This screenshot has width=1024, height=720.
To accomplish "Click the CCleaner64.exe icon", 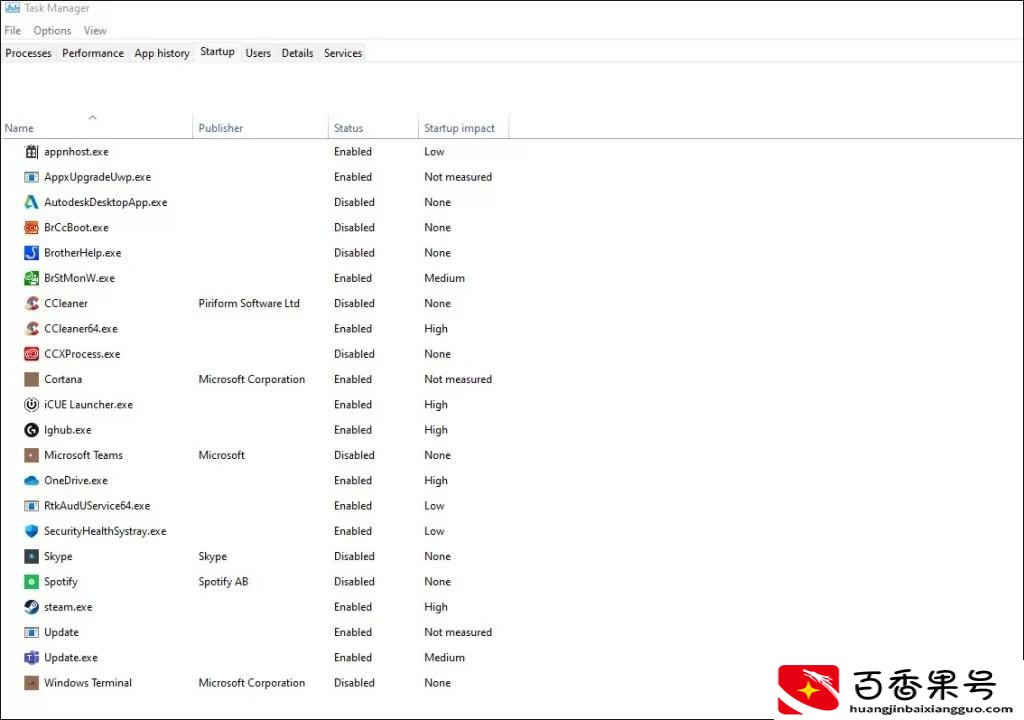I will 31,329.
